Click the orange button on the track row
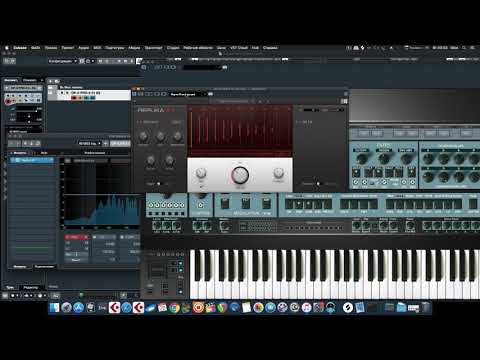The height and width of the screenshot is (360, 480). [80, 98]
